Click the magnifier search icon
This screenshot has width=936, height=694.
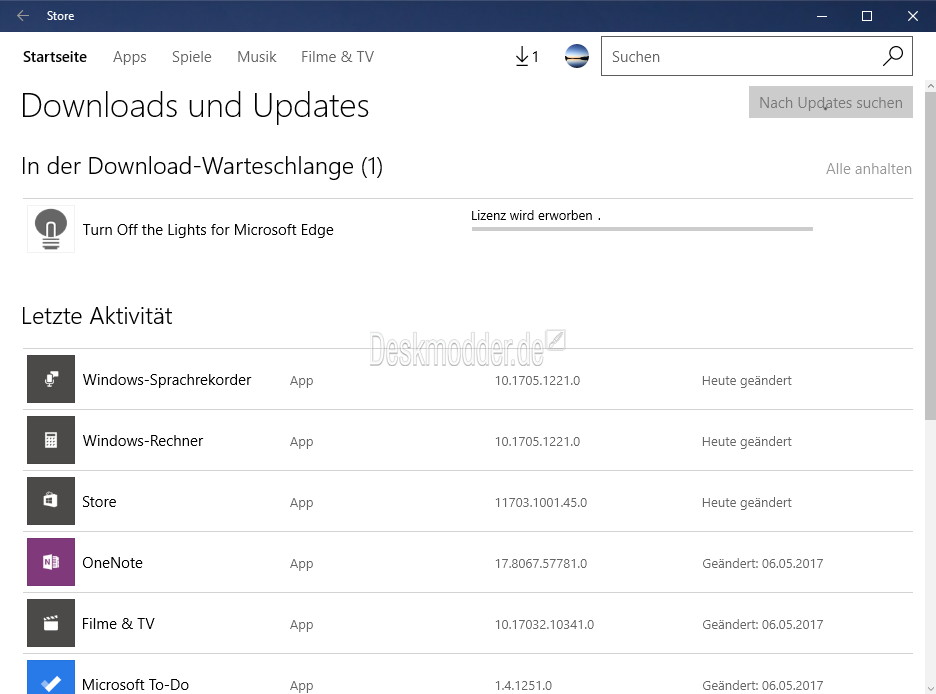click(892, 56)
